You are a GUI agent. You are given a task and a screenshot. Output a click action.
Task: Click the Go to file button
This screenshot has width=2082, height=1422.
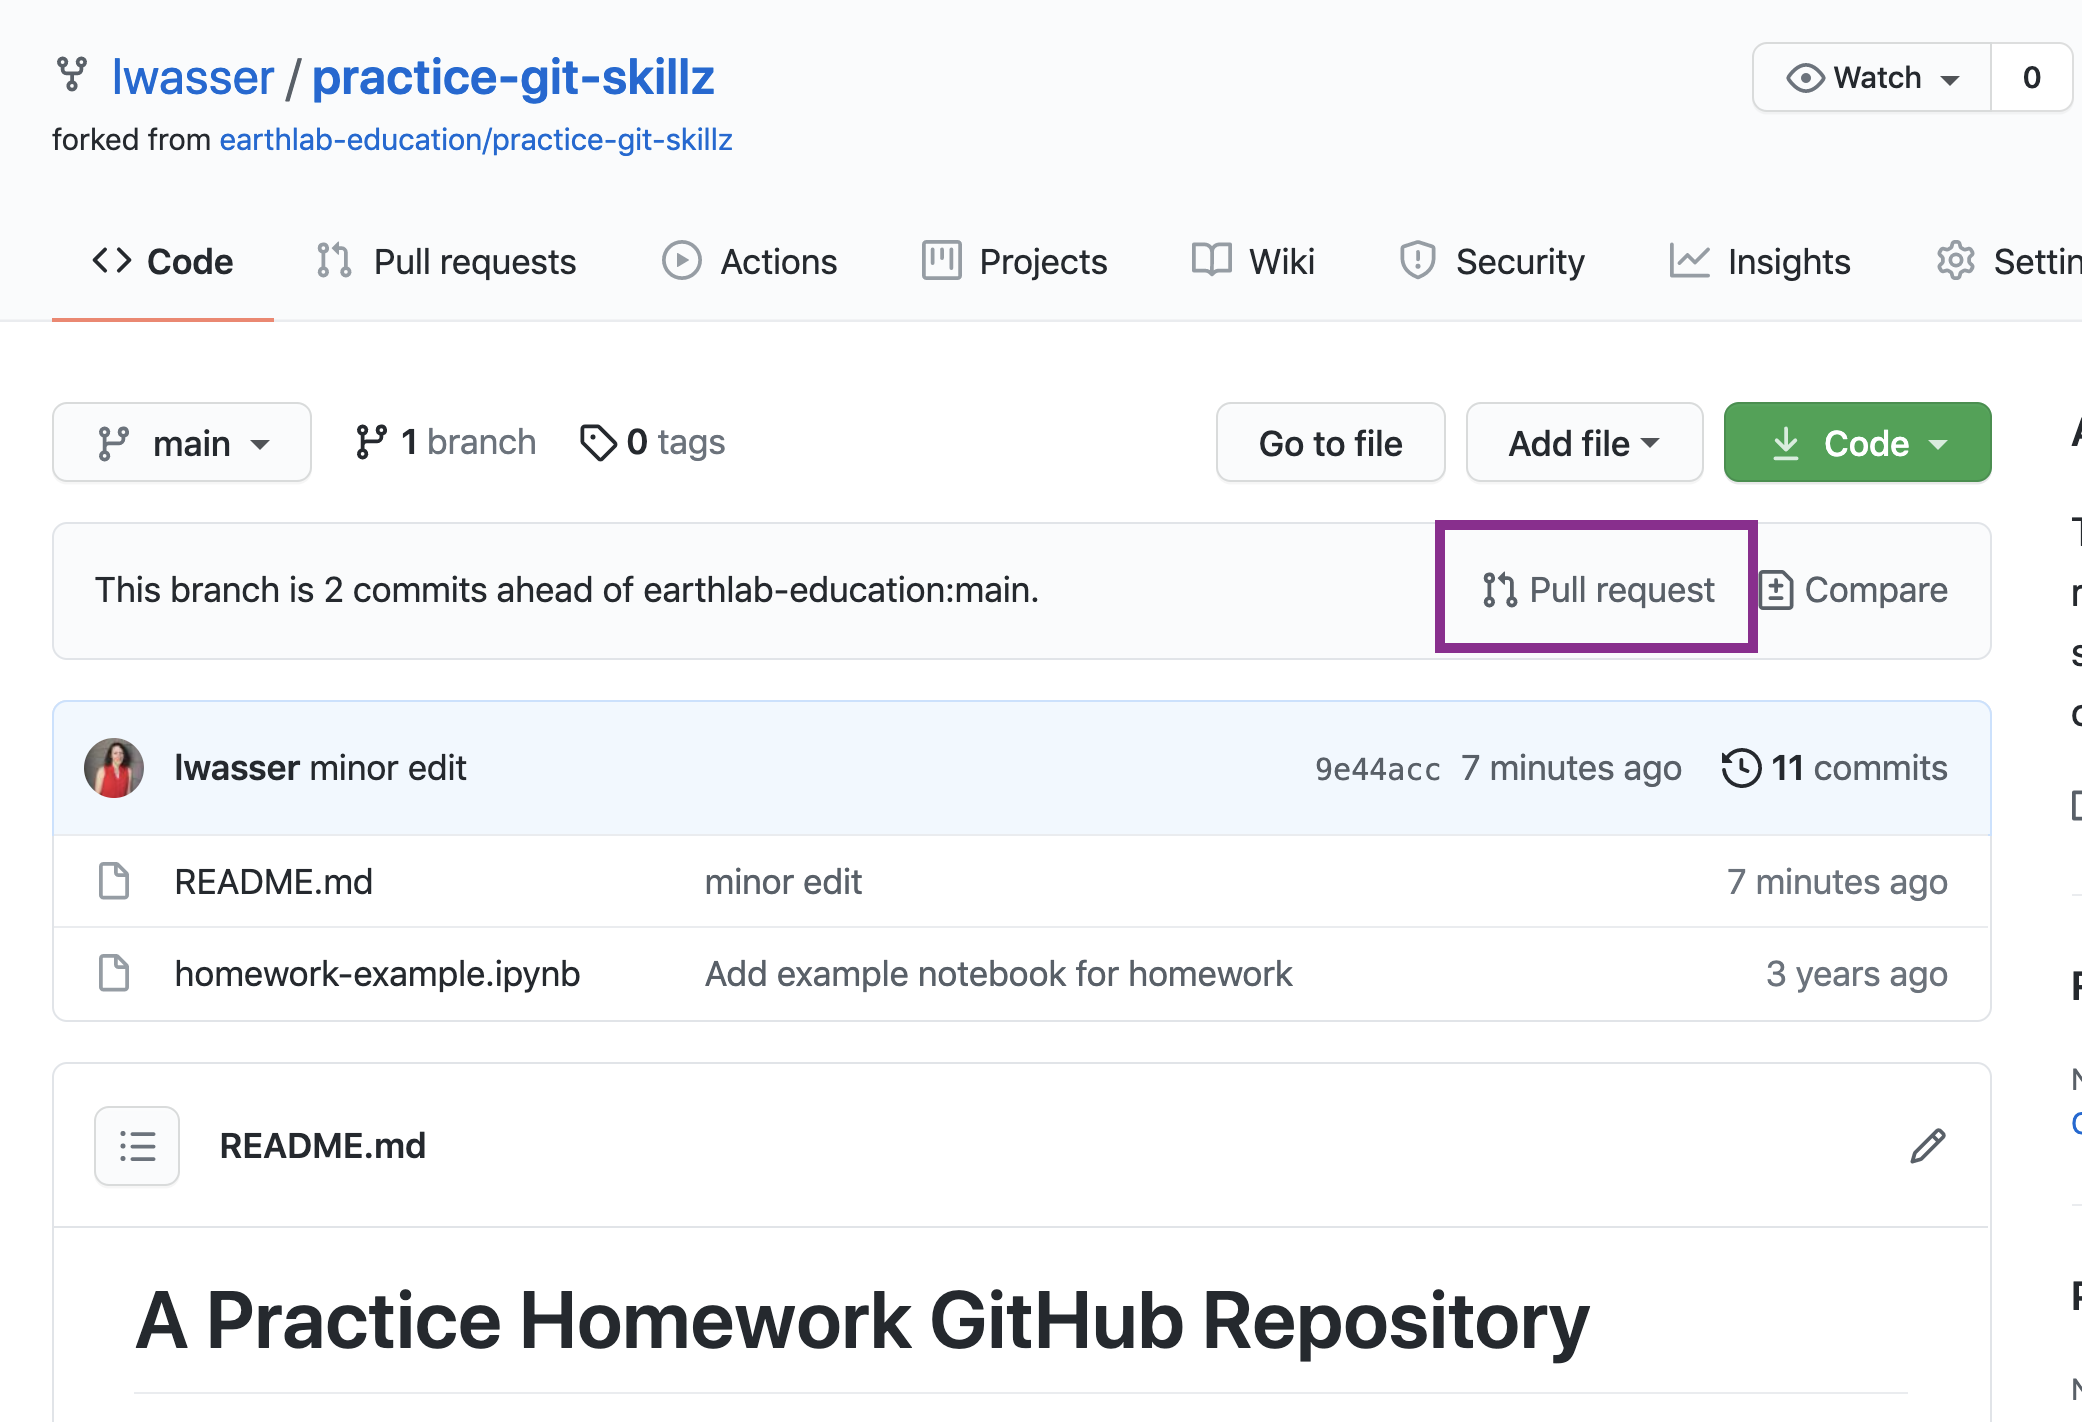(1331, 443)
